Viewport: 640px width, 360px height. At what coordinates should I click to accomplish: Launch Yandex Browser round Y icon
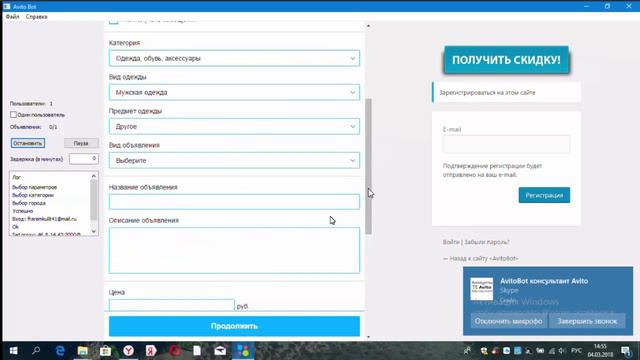pyautogui.click(x=129, y=351)
